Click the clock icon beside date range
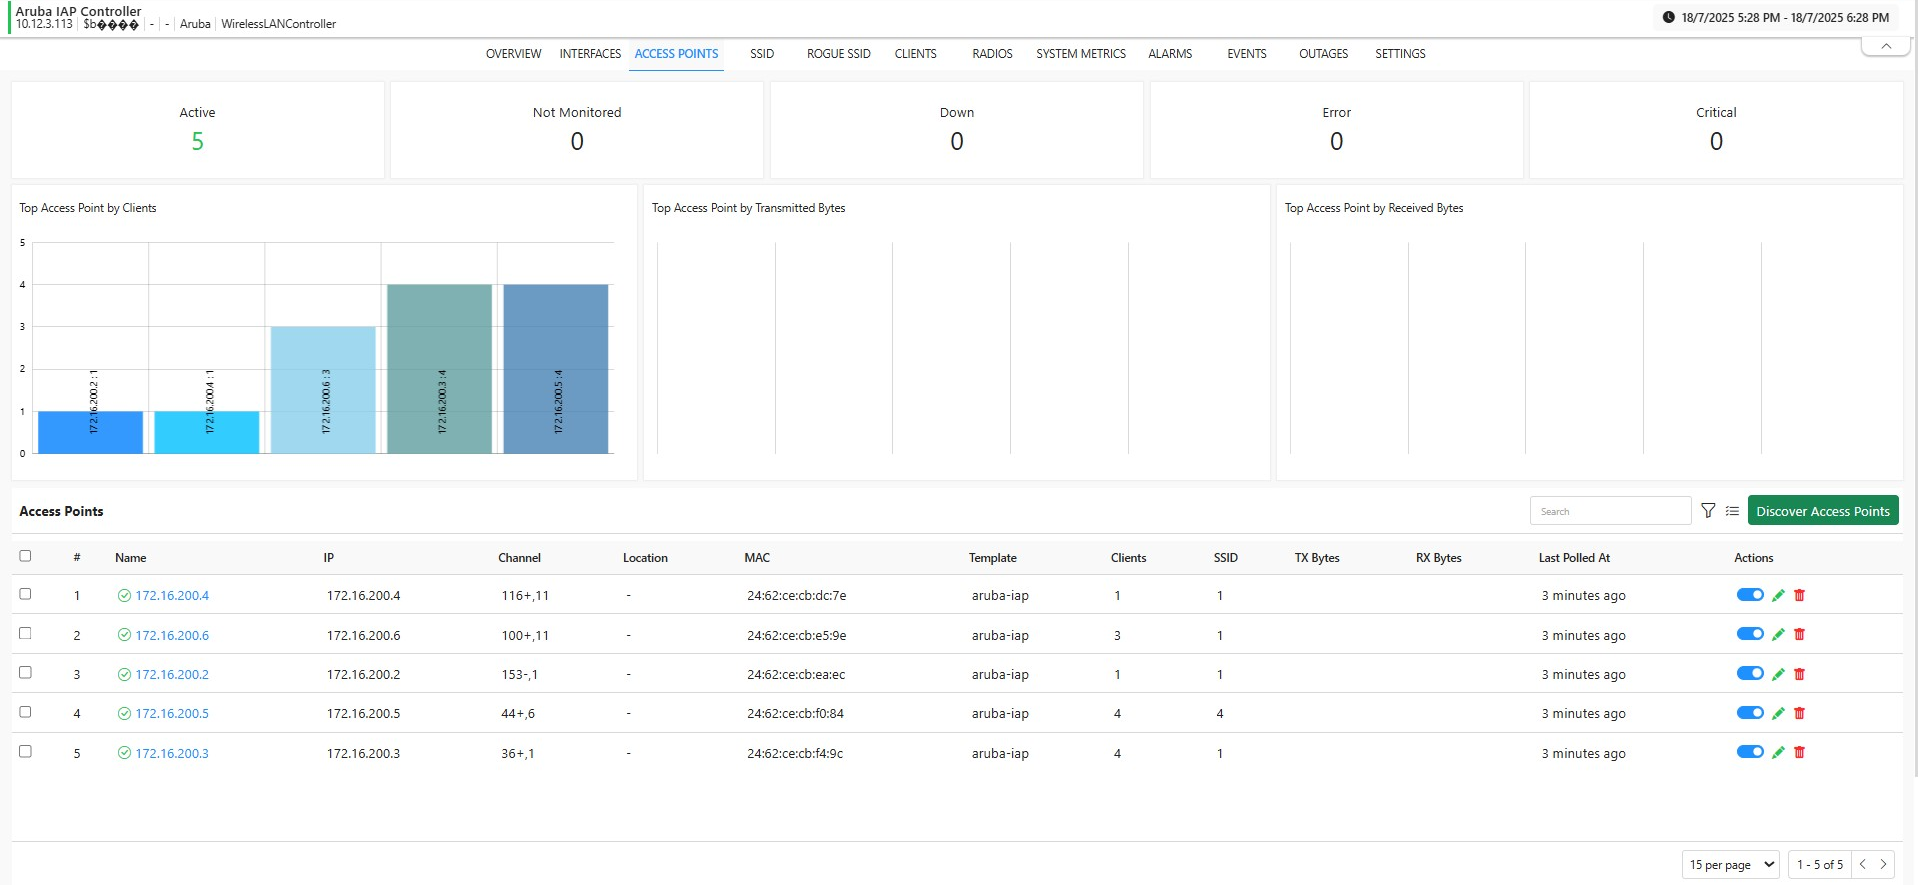This screenshot has height=885, width=1918. 1668,17
